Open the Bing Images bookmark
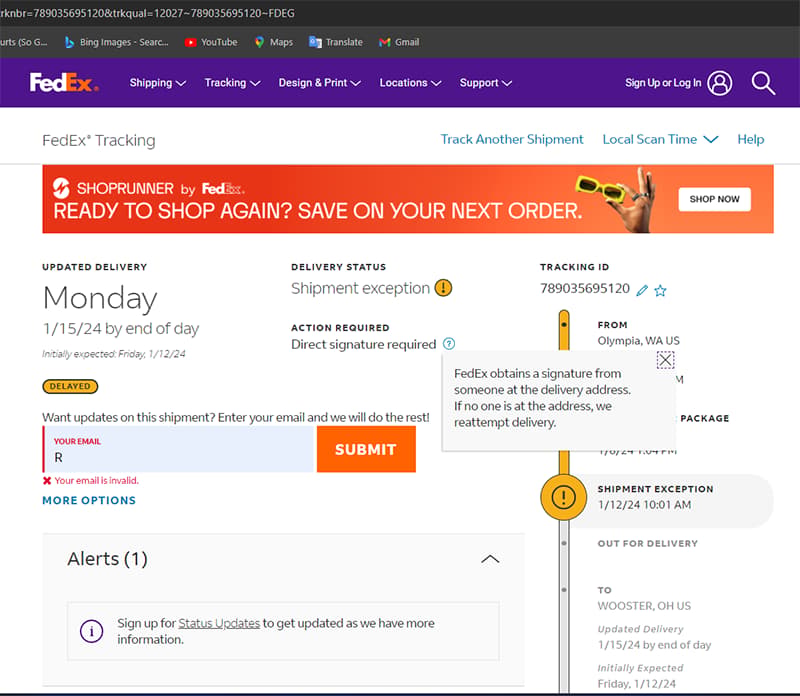Image resolution: width=800 pixels, height=696 pixels. click(x=117, y=42)
